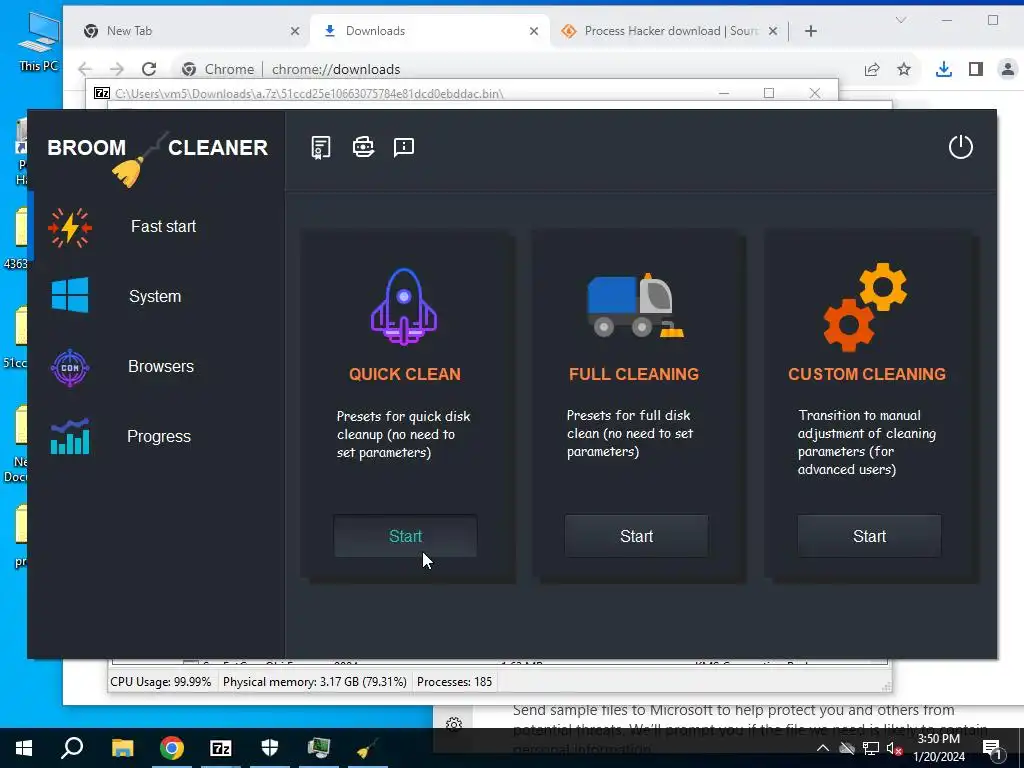Click the muted volume icon in tray

tap(894, 748)
